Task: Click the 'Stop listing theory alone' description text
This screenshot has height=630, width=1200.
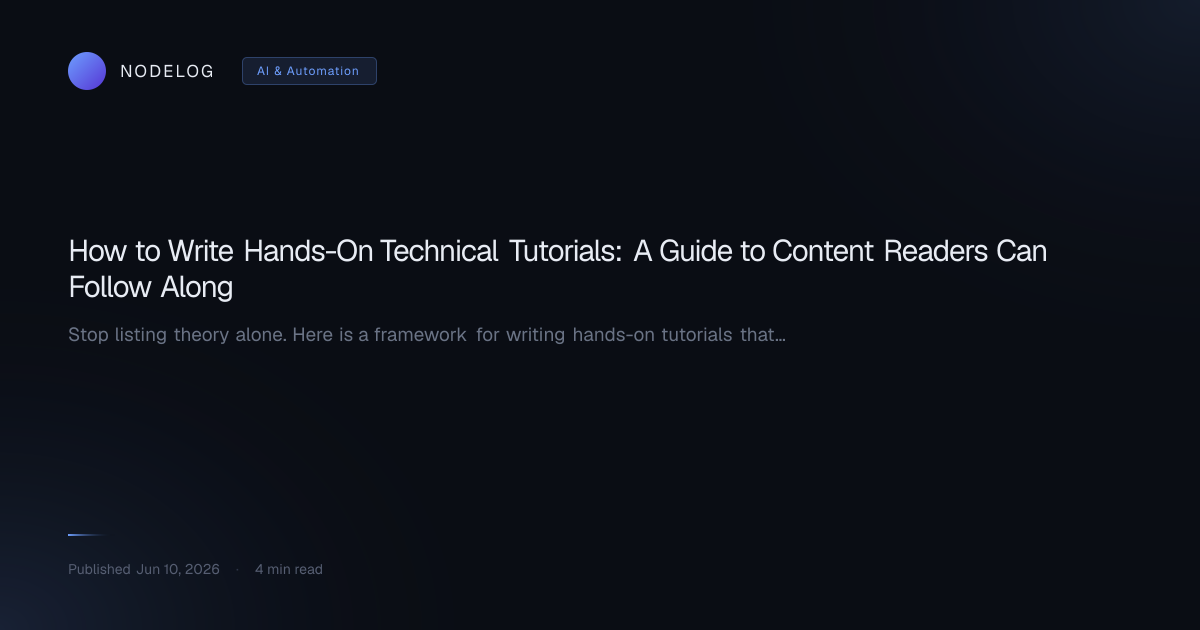Action: click(x=427, y=334)
